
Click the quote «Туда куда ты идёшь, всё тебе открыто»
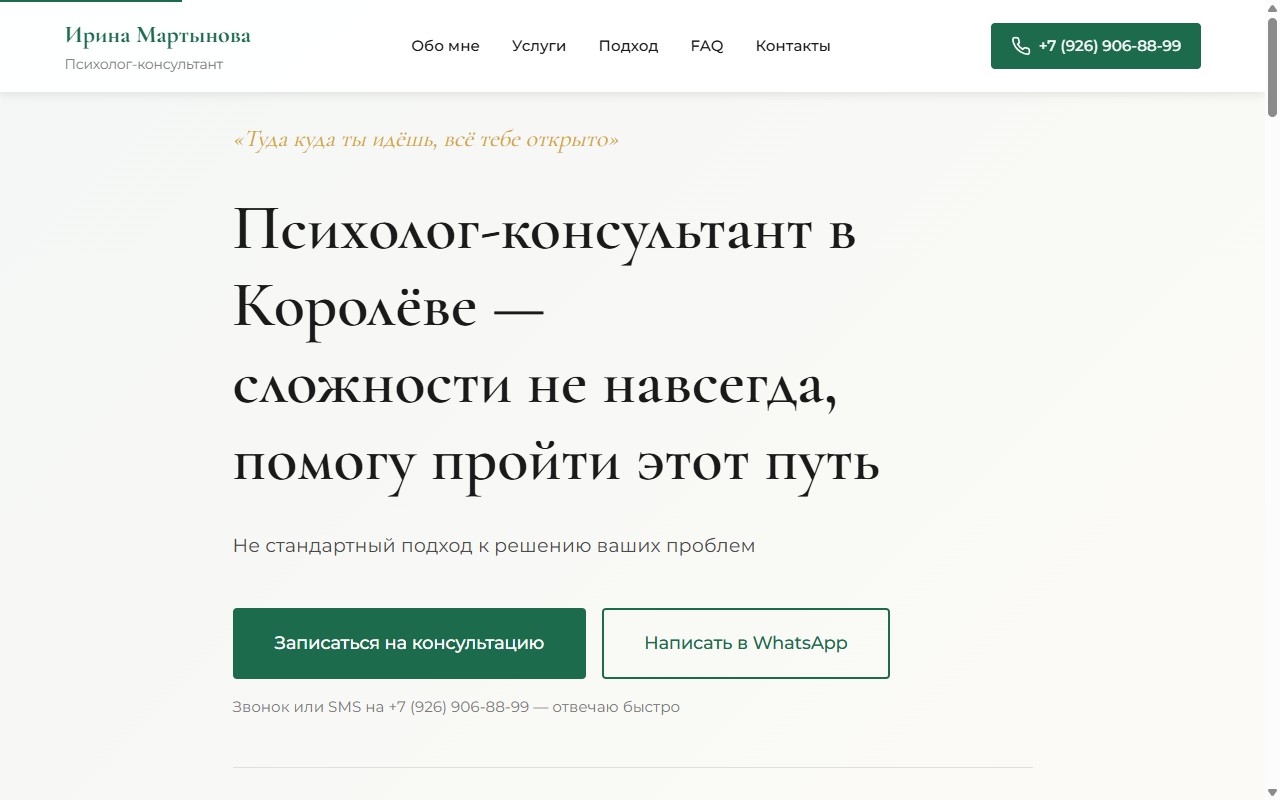point(426,140)
